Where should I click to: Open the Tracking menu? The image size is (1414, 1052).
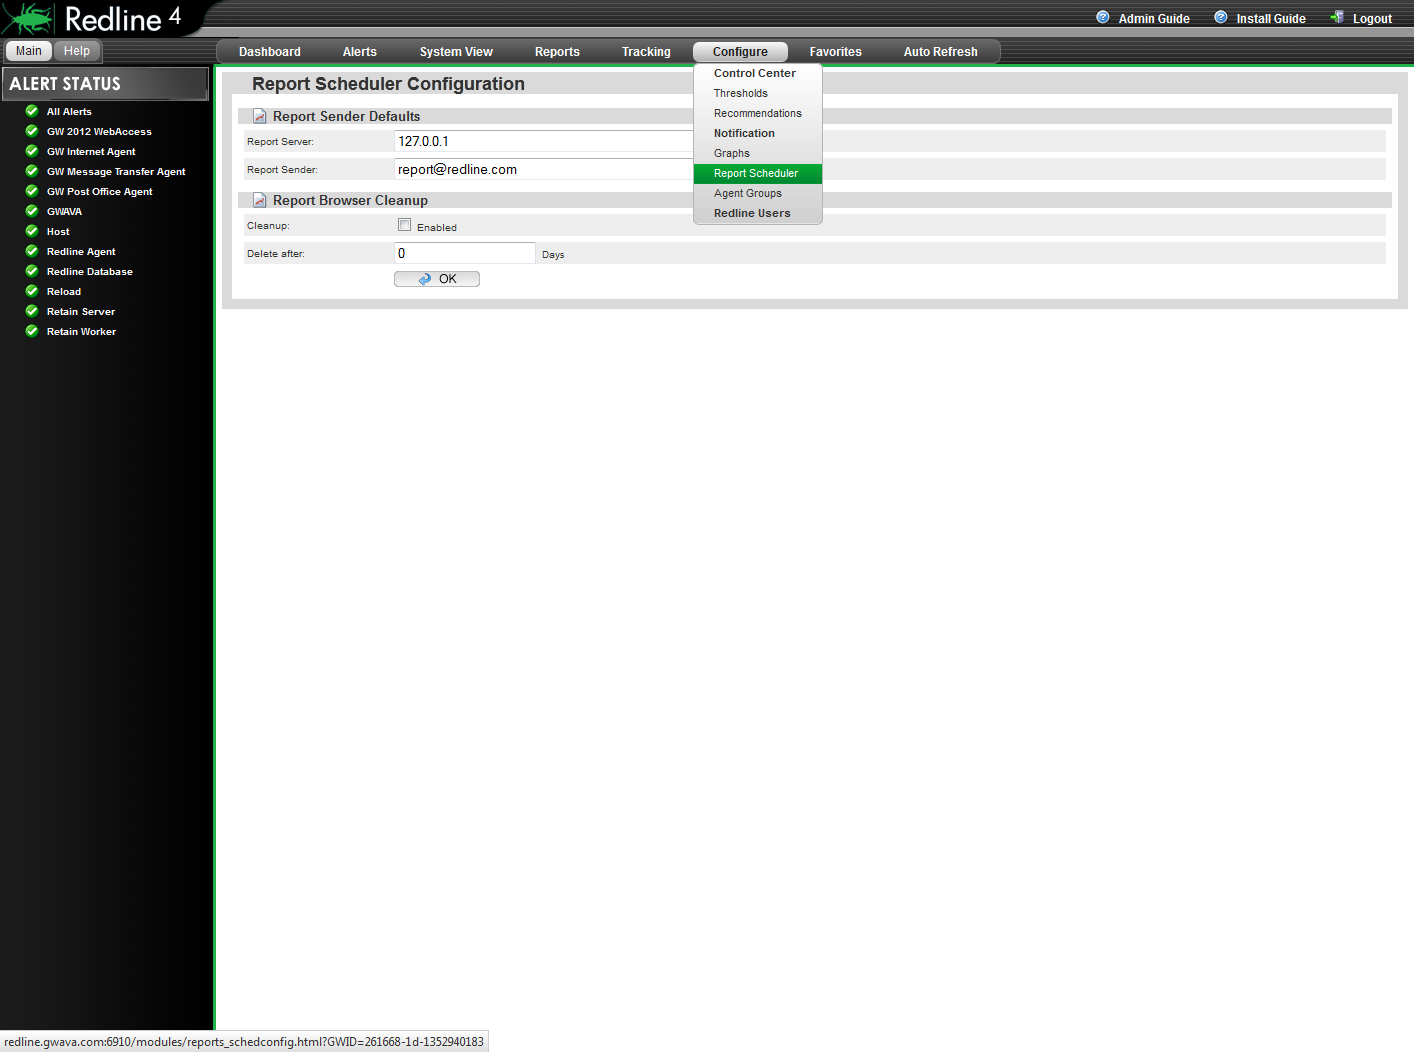[646, 52]
